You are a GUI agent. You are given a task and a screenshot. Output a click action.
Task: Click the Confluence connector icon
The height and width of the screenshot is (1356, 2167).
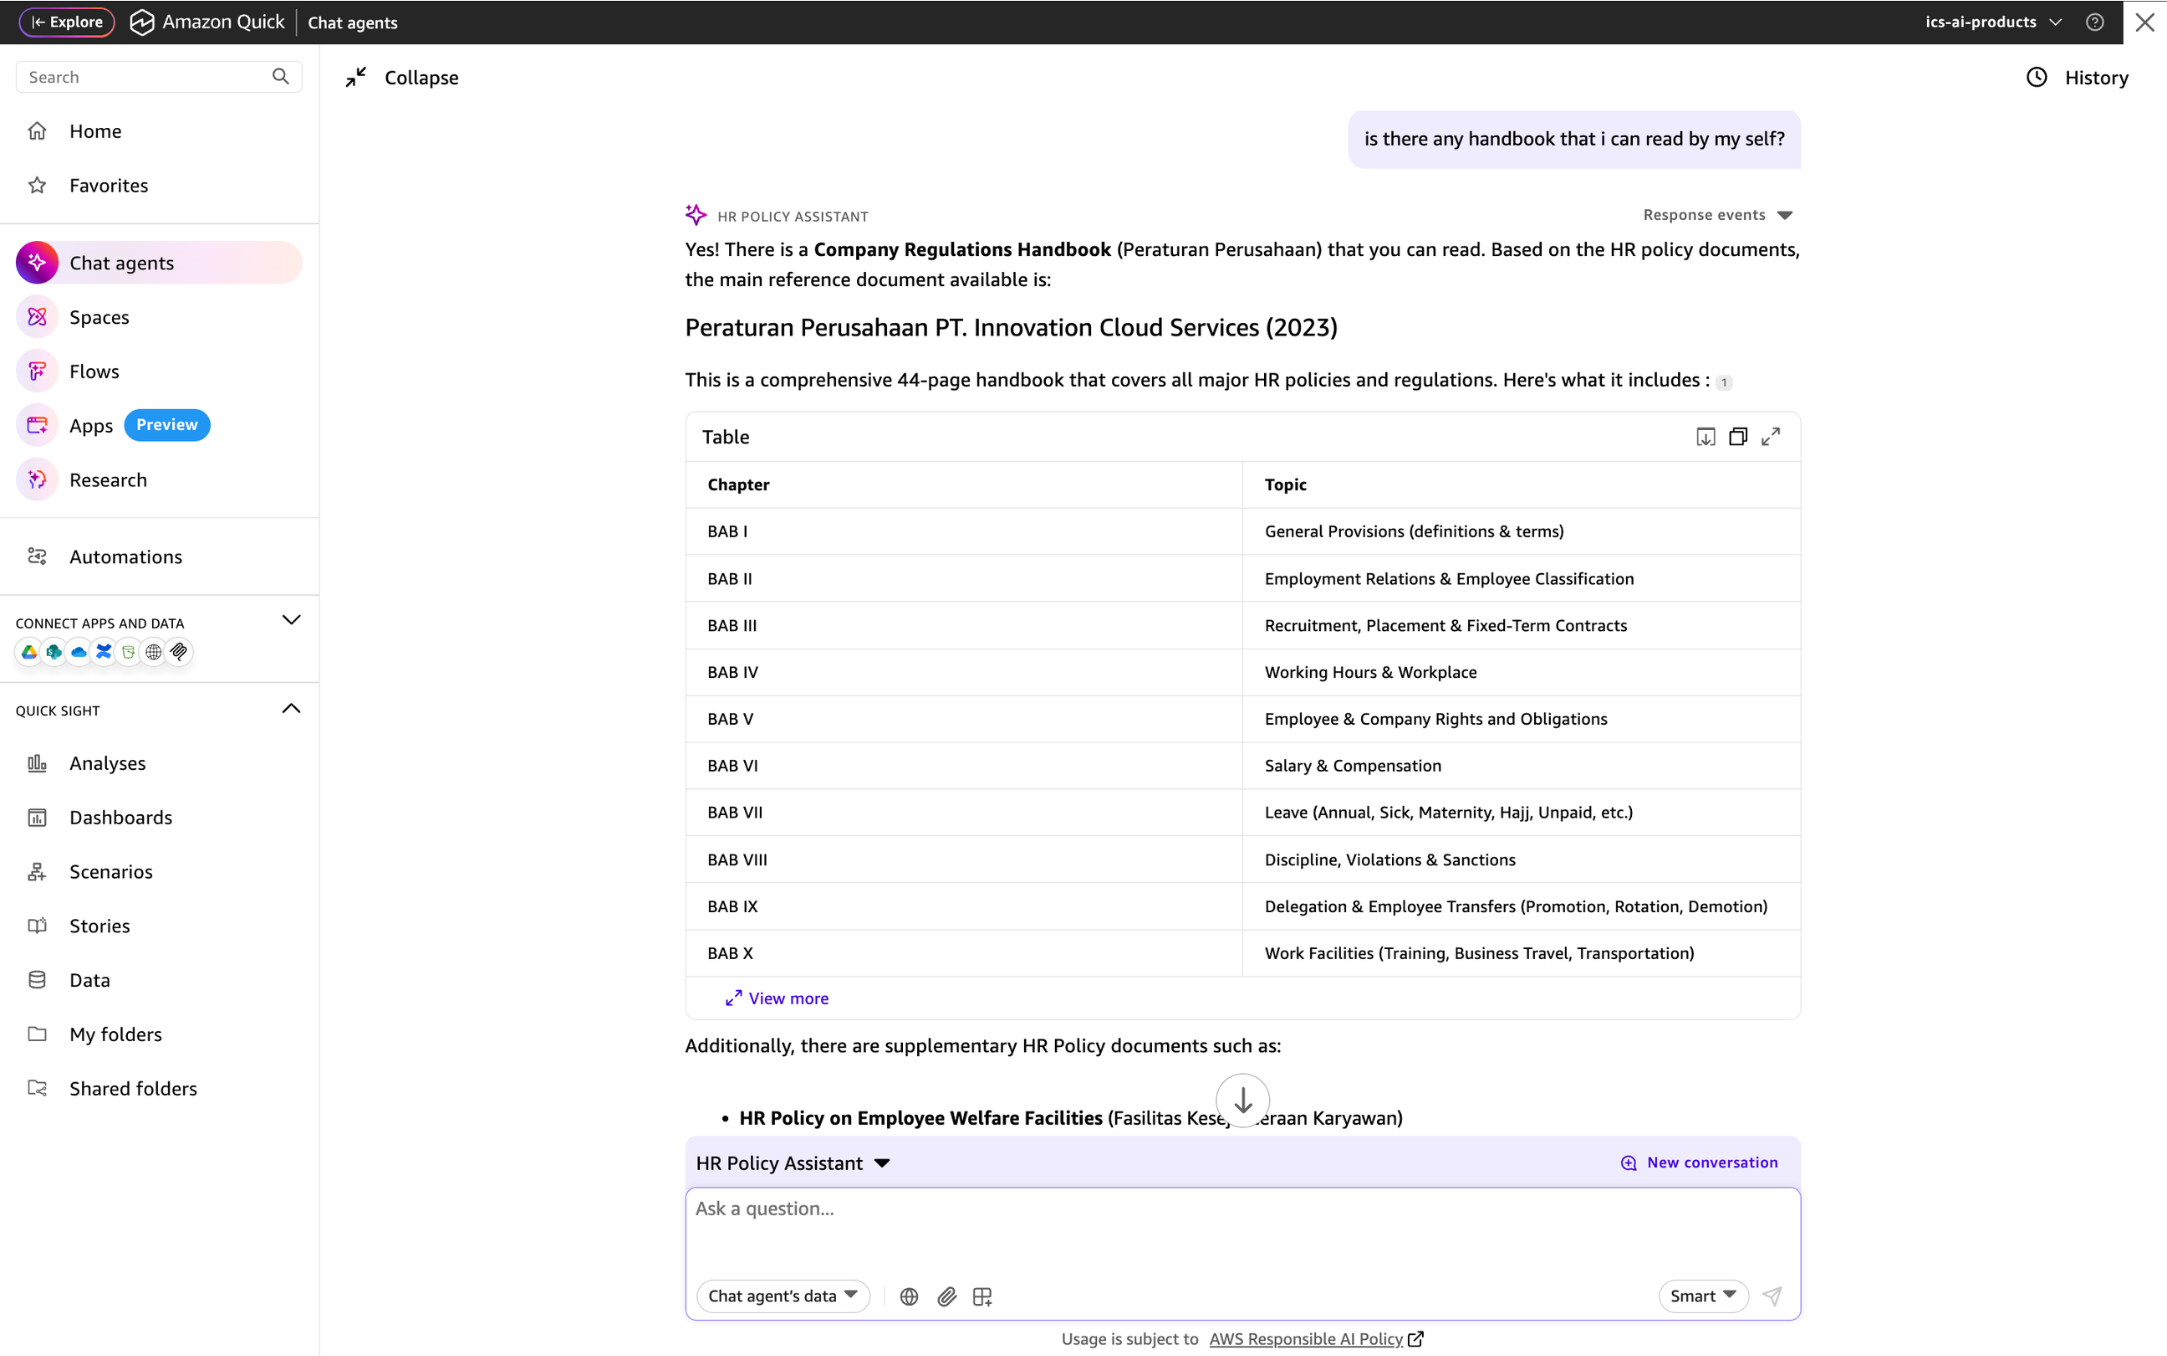[x=104, y=652]
